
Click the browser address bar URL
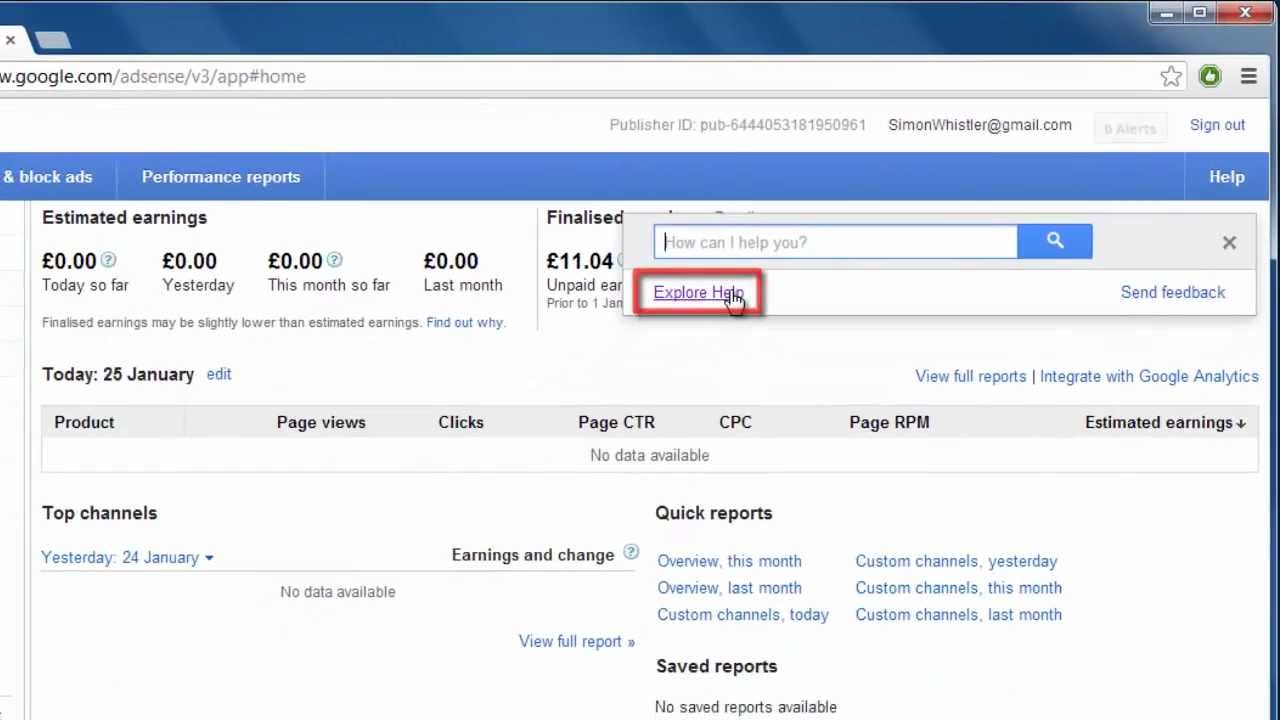coord(153,76)
